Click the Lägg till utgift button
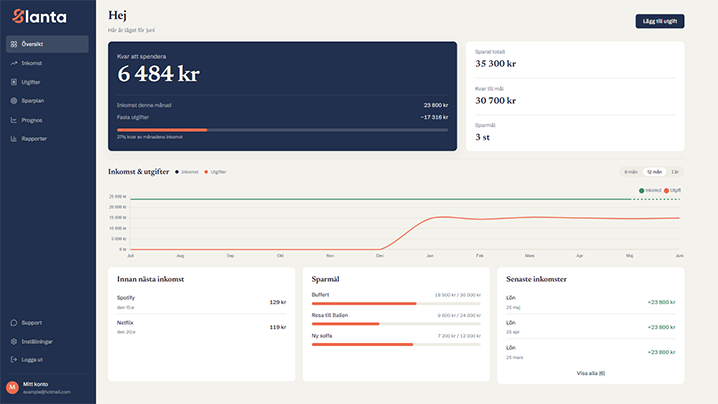 (x=660, y=21)
